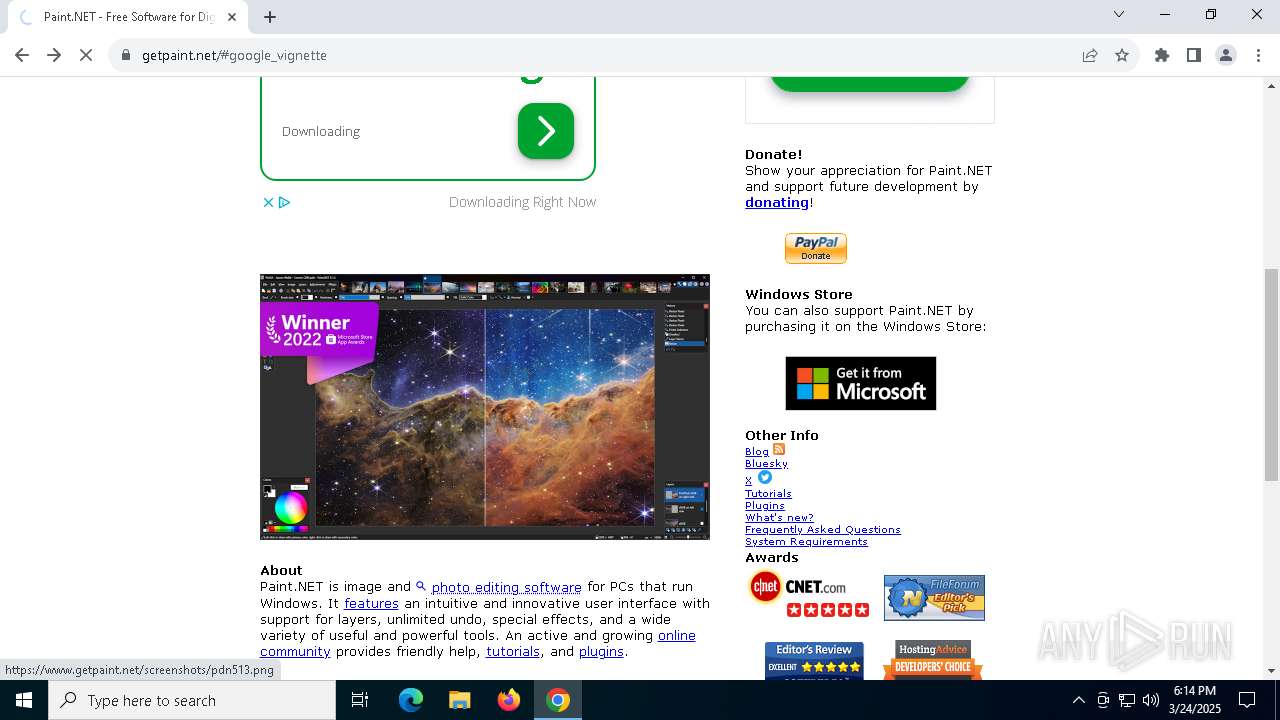Stop loading the page
The image size is (1280, 720).
(86, 55)
